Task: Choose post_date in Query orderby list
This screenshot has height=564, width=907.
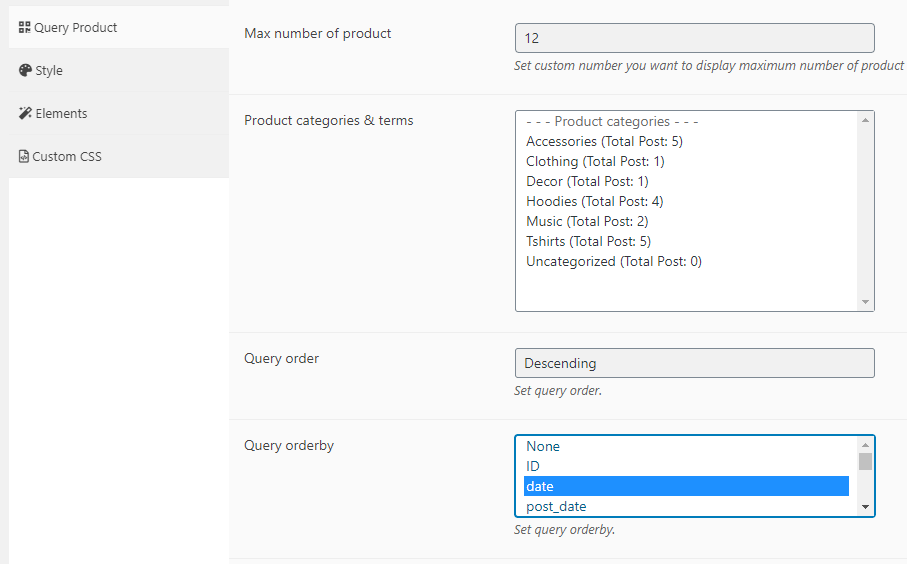Action: click(x=686, y=507)
